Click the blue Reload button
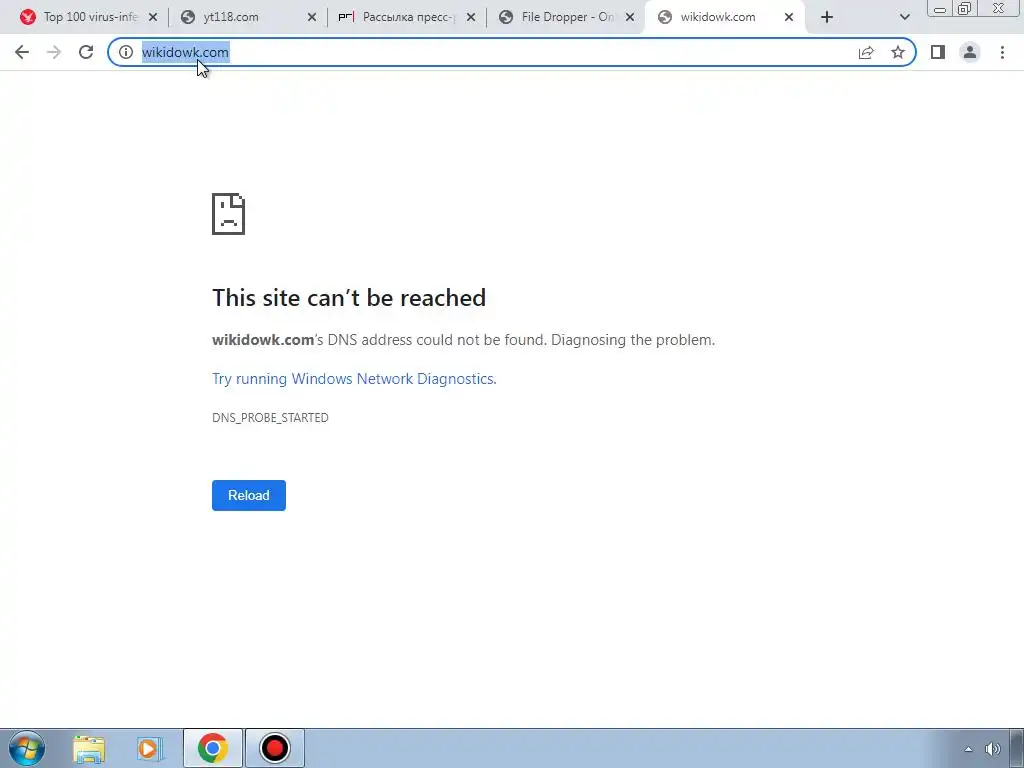The image size is (1024, 768). (x=249, y=495)
